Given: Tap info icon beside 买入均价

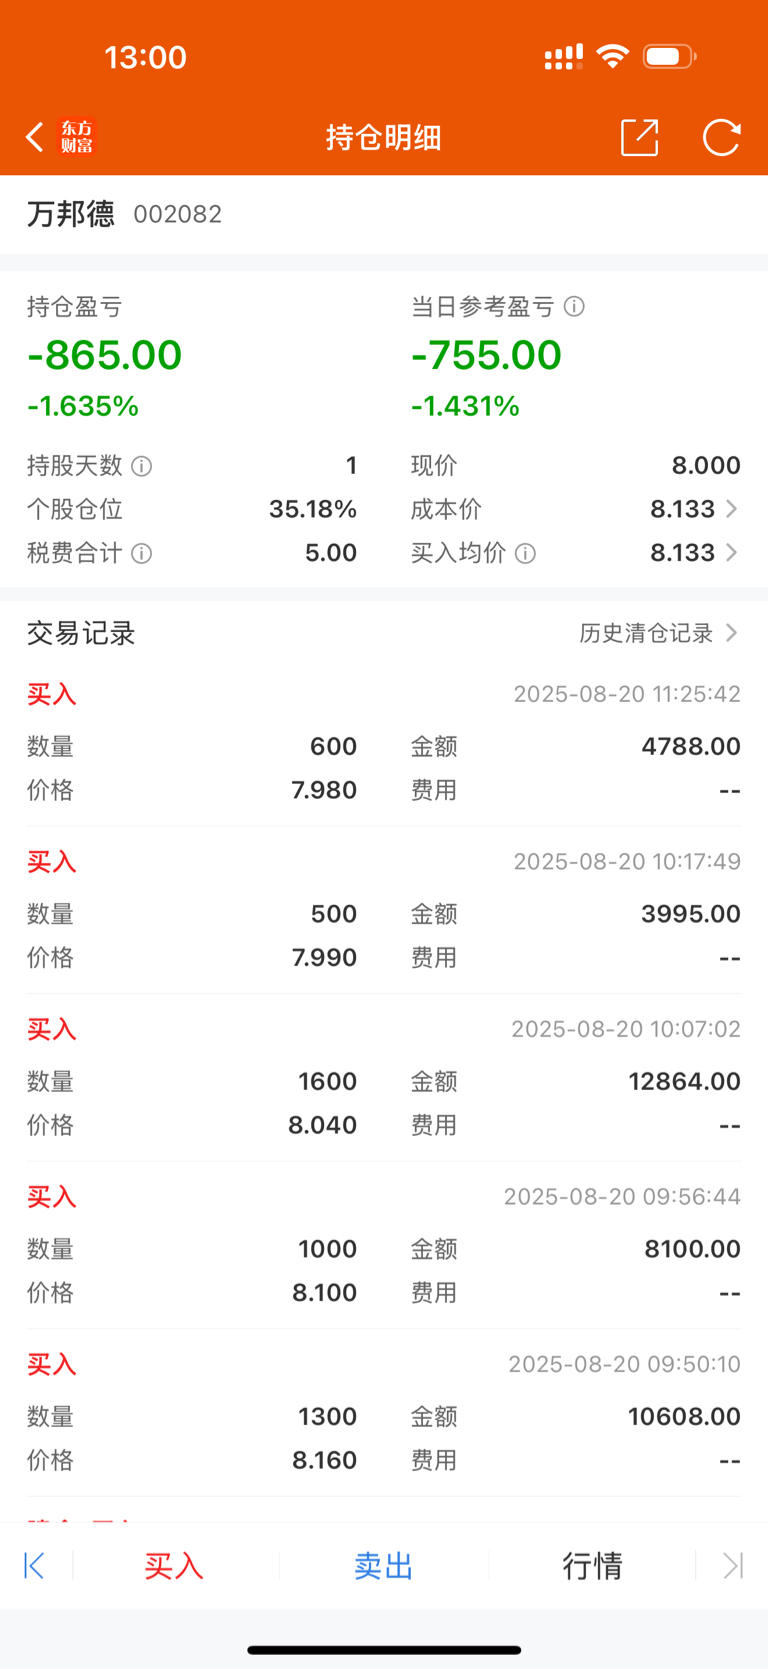Looking at the screenshot, I should pyautogui.click(x=525, y=553).
